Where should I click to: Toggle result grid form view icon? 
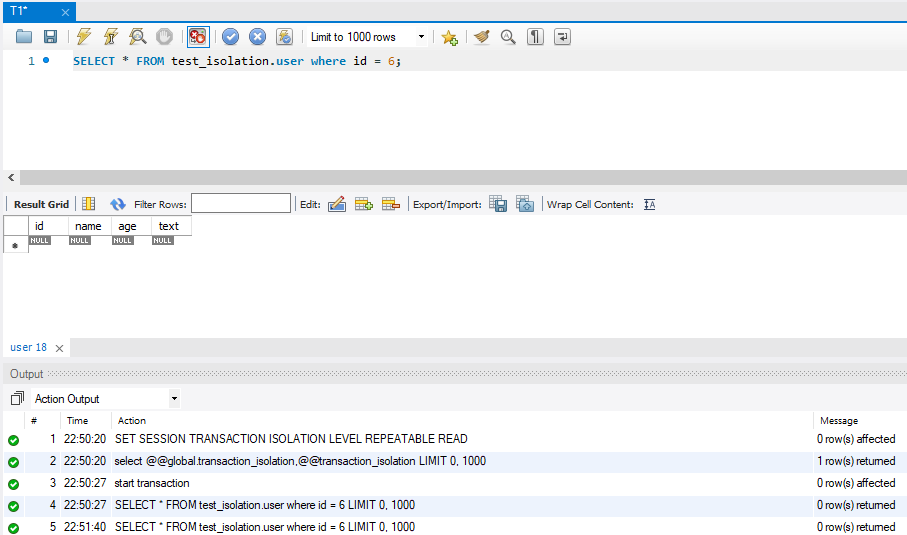pos(89,204)
